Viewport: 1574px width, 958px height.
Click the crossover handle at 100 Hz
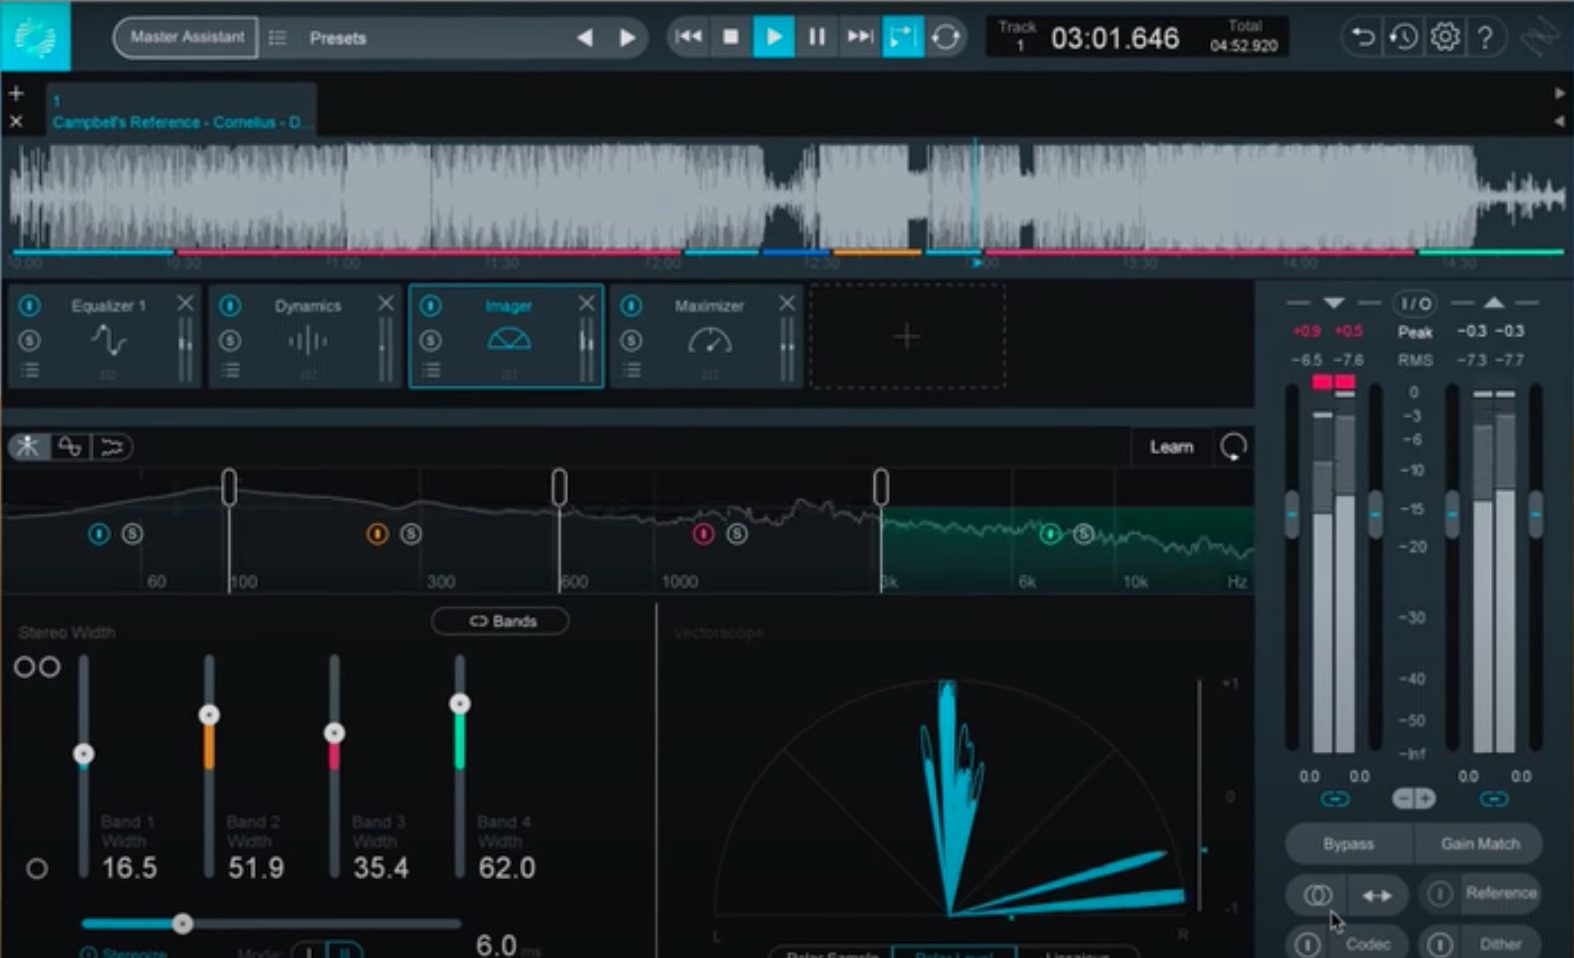tap(229, 487)
